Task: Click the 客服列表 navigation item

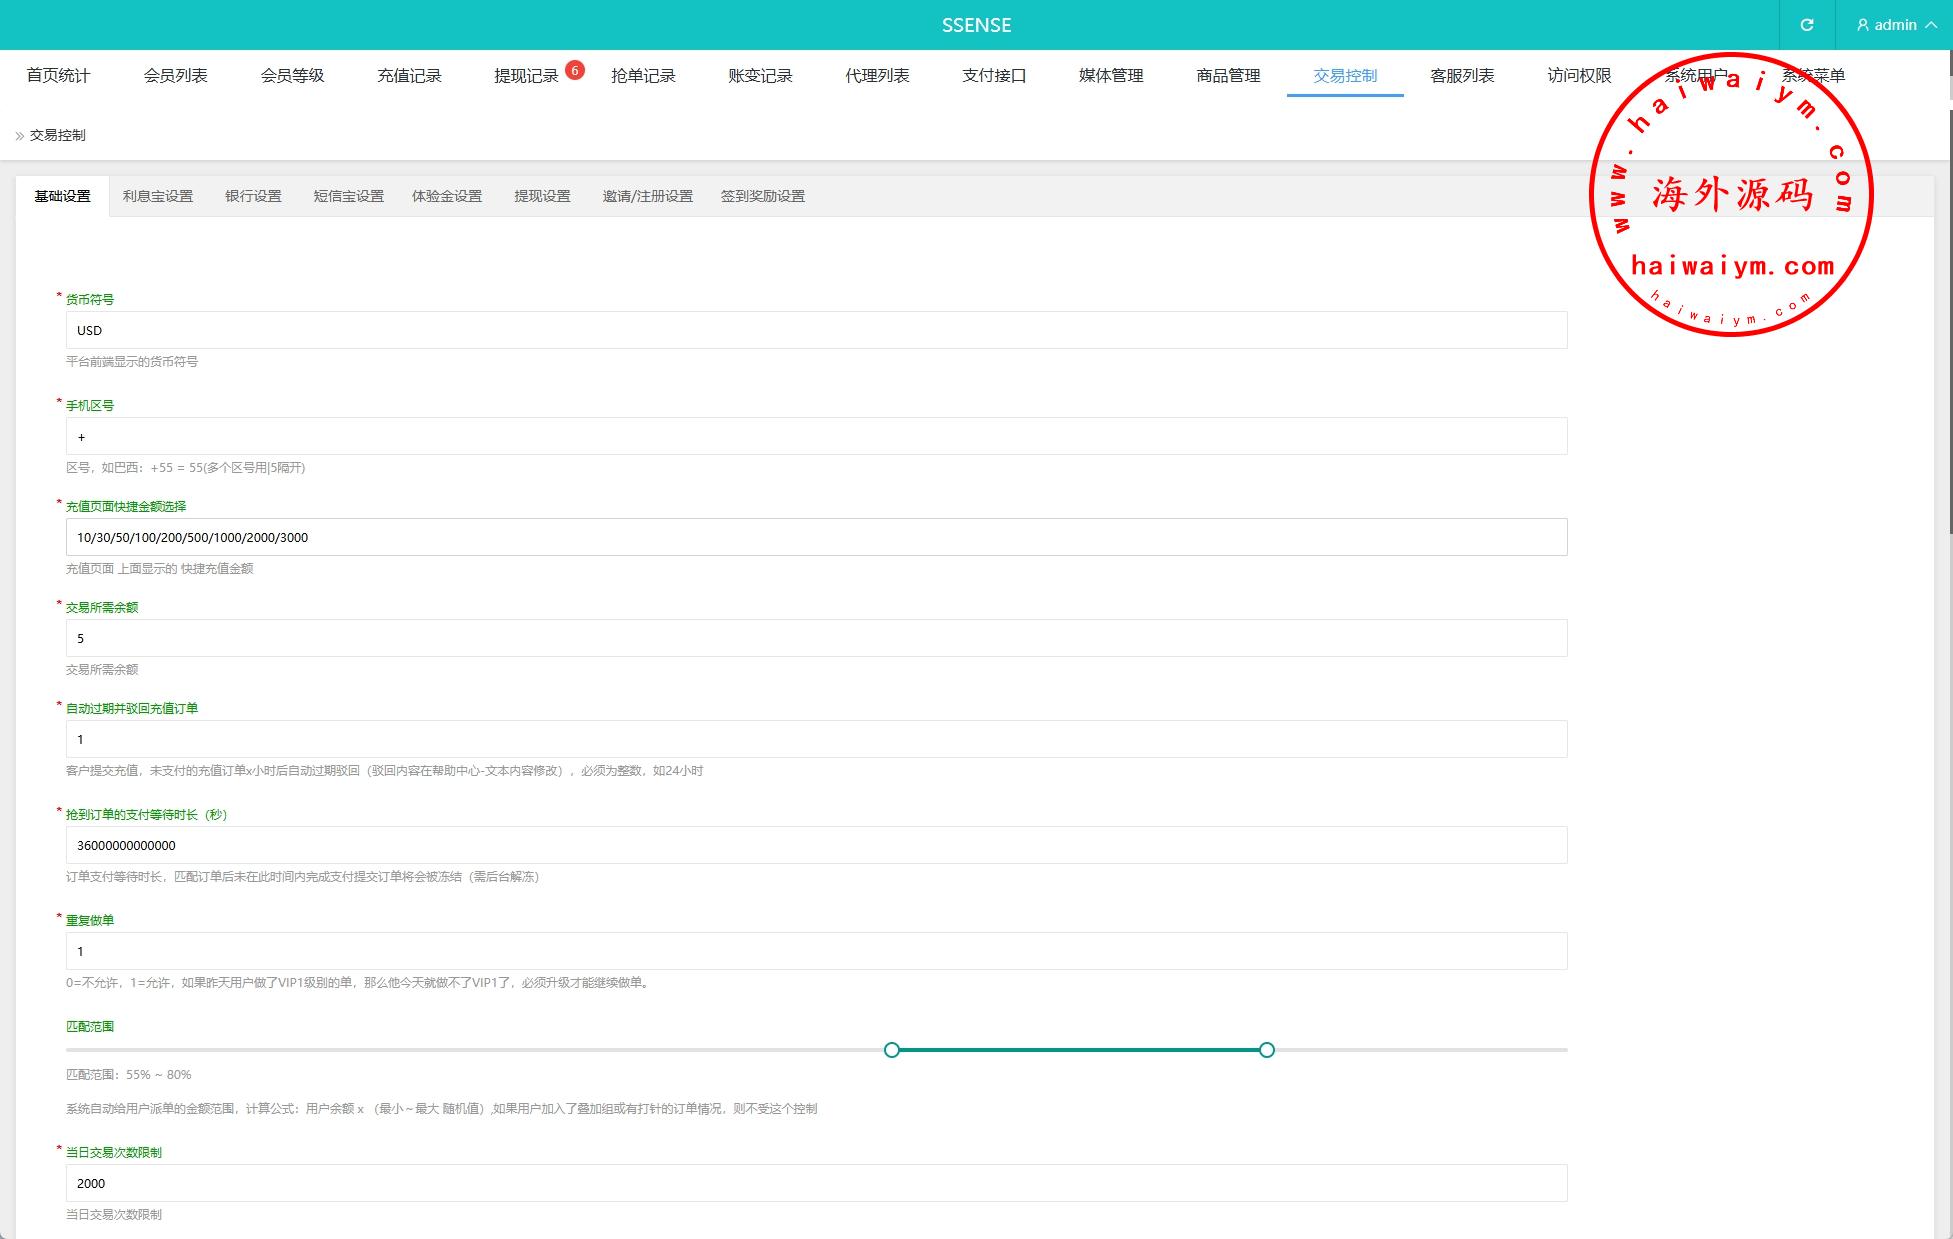Action: click(1462, 76)
